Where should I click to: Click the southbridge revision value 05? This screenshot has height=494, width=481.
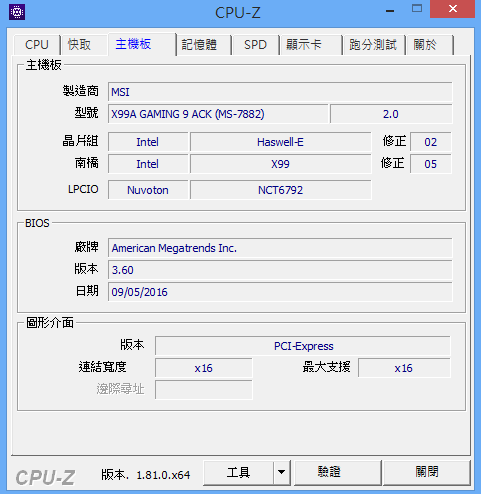[x=431, y=164]
